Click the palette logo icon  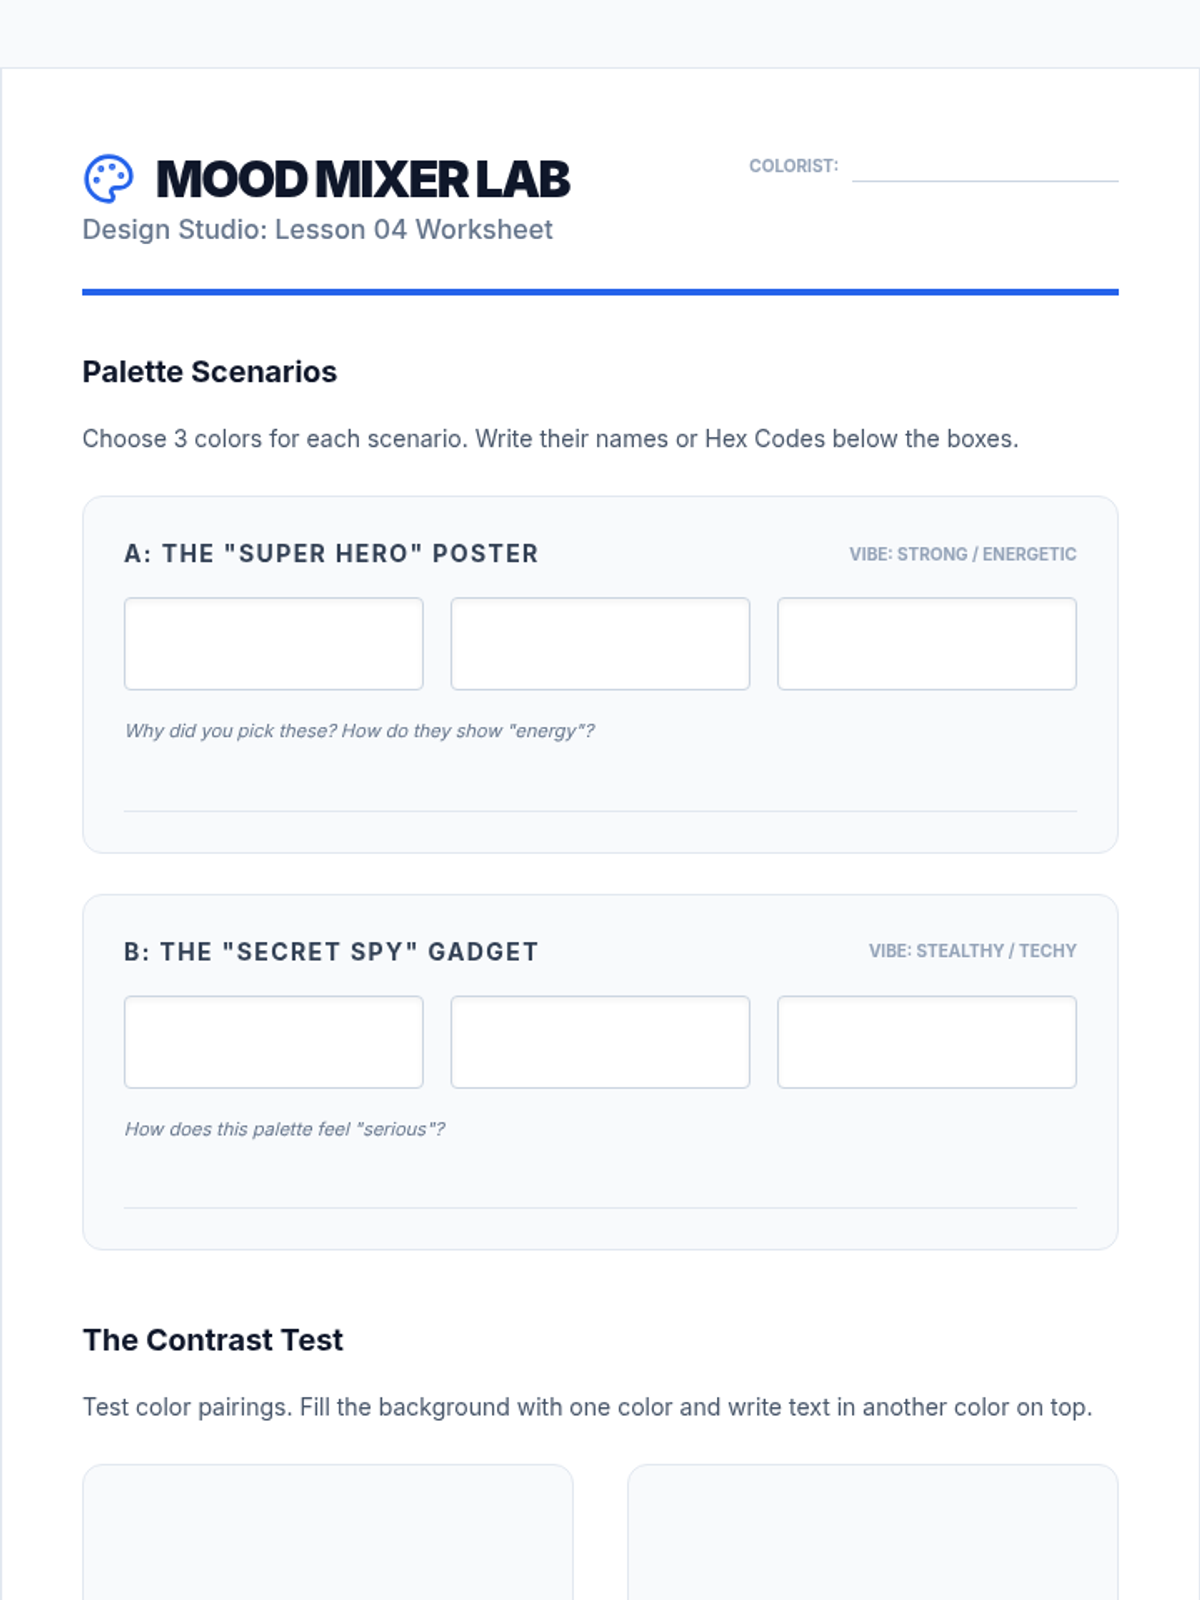click(x=108, y=179)
